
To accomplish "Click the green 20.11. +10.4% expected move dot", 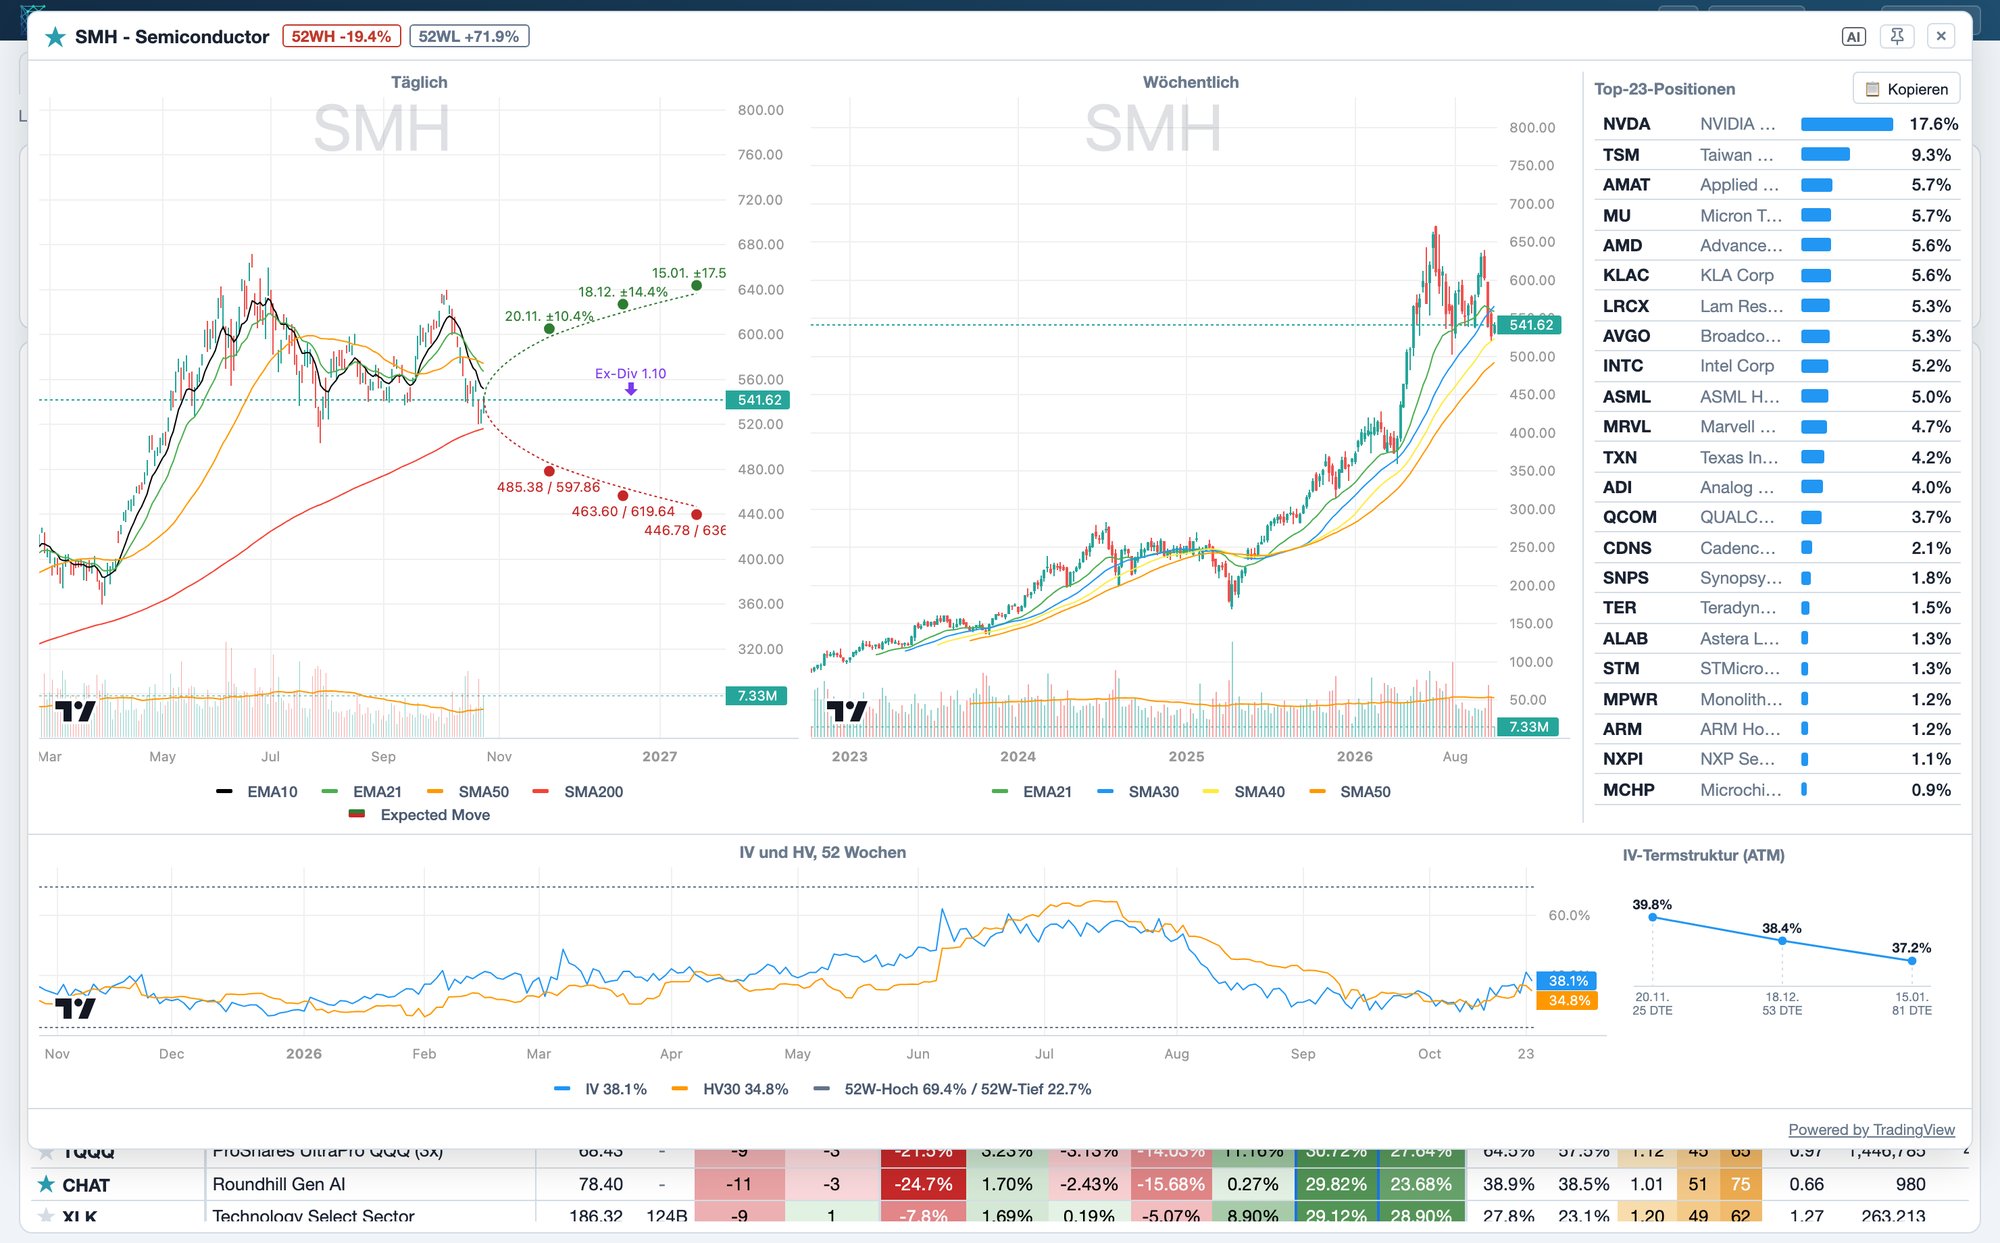I will pos(549,328).
